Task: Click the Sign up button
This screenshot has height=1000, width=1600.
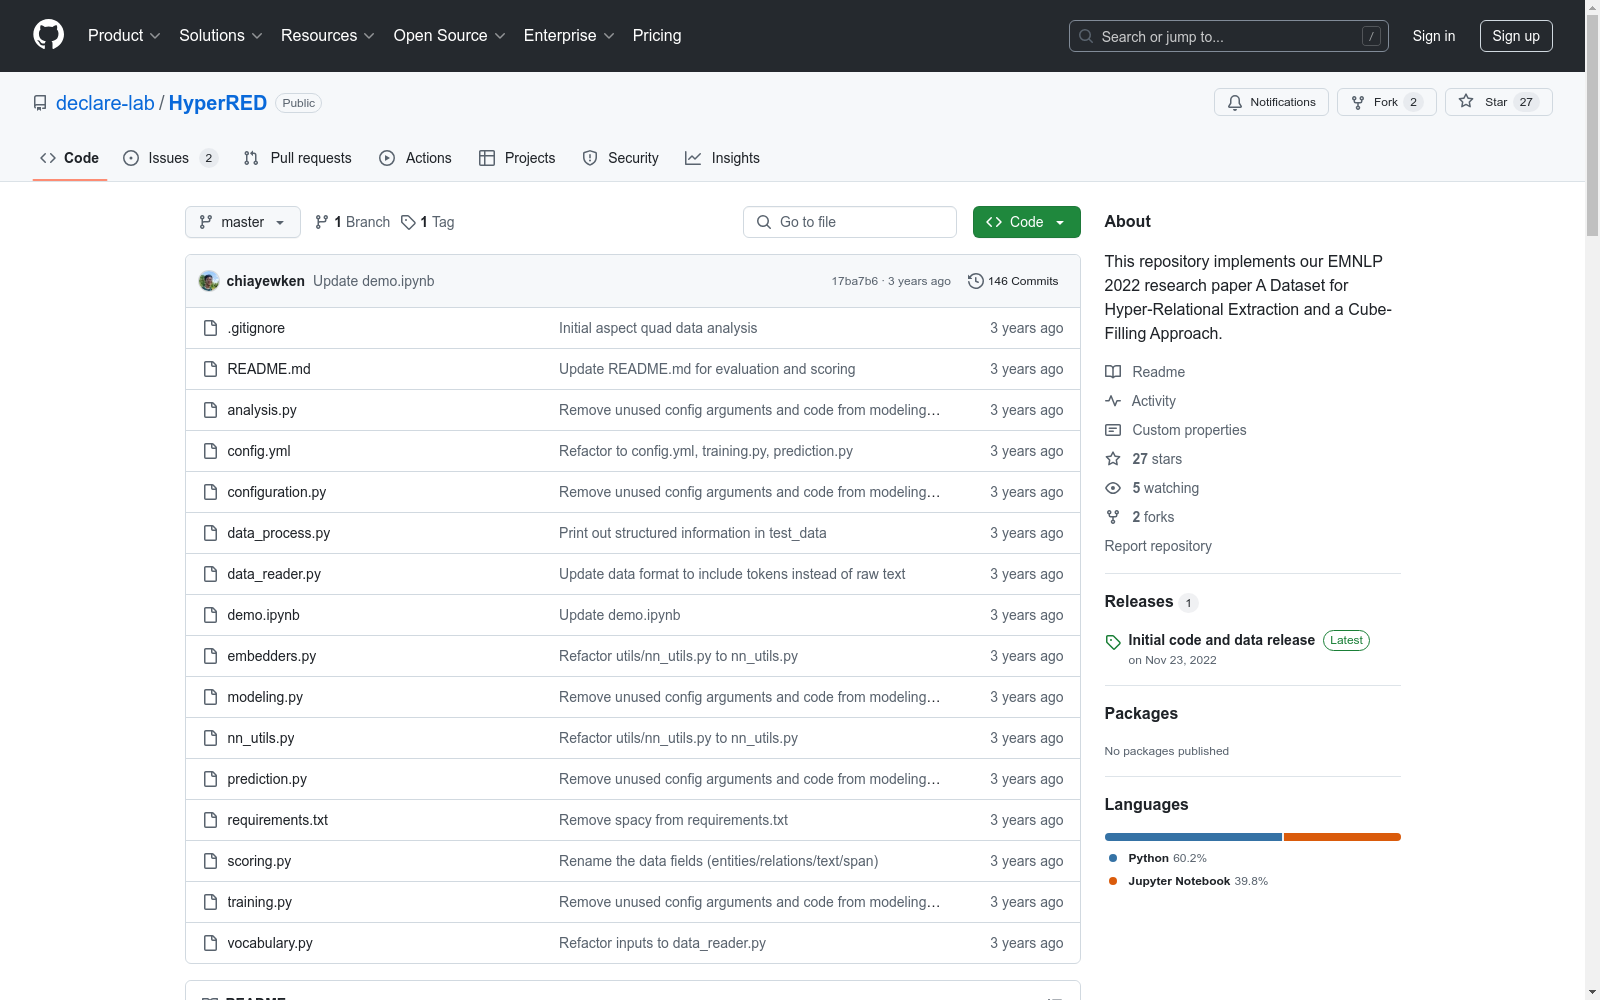Action: point(1516,36)
